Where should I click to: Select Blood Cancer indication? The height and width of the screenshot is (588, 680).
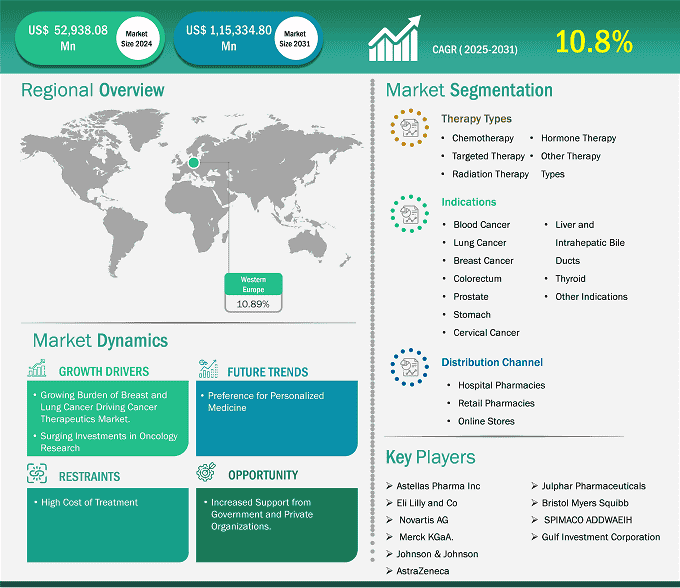tap(481, 225)
